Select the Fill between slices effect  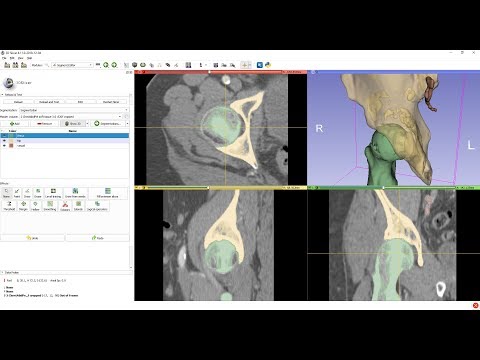coord(107,193)
